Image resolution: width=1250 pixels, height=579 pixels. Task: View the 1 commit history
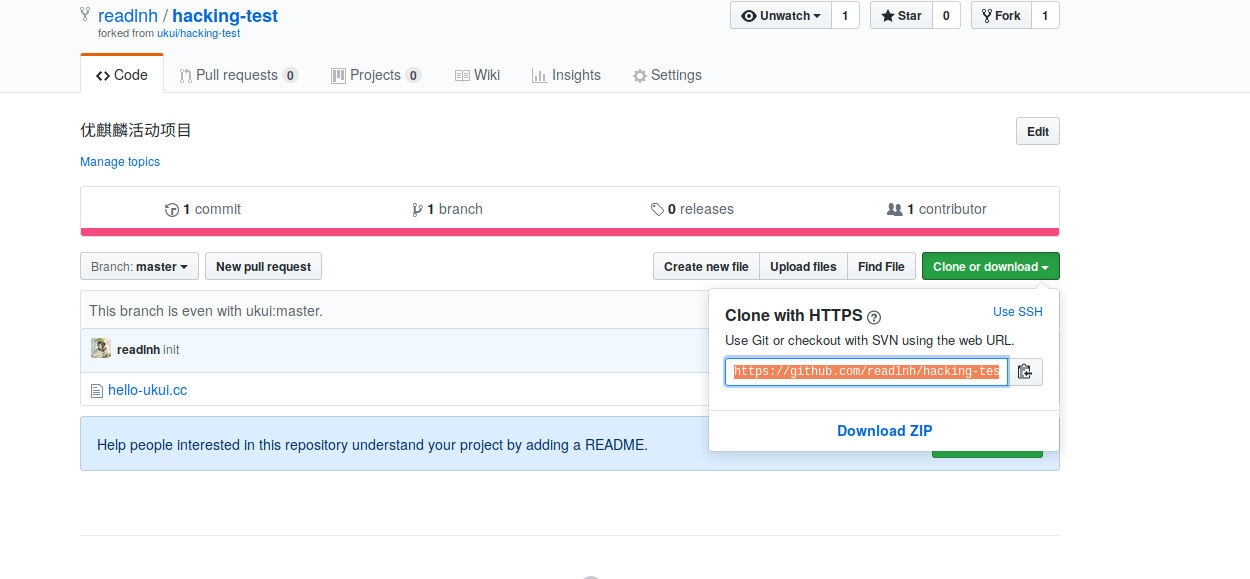(x=203, y=209)
